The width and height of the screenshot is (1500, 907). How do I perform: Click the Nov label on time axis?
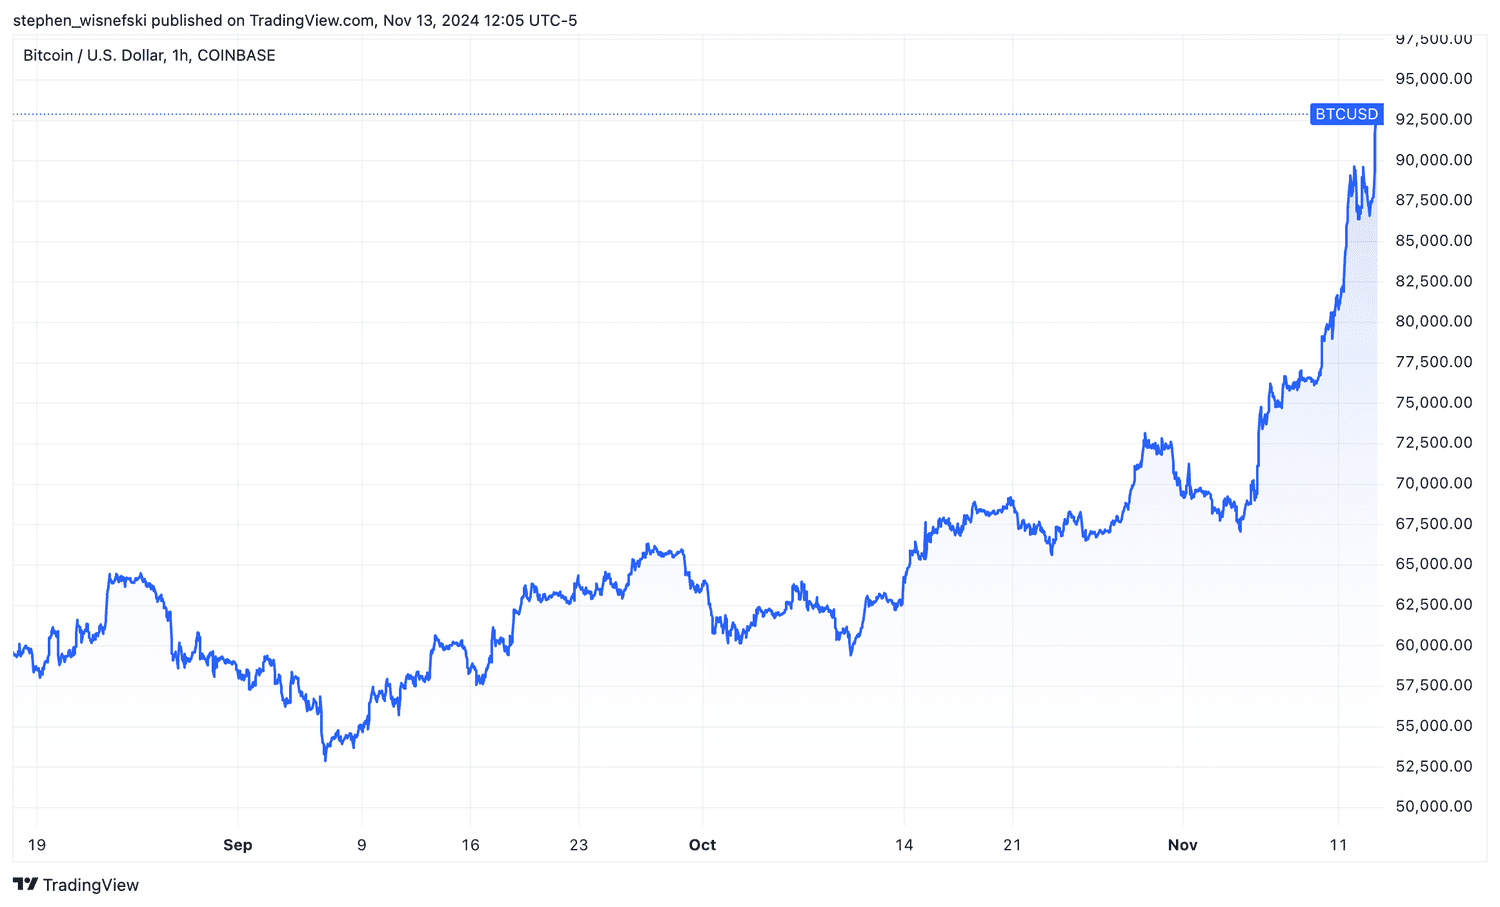pyautogui.click(x=1183, y=845)
